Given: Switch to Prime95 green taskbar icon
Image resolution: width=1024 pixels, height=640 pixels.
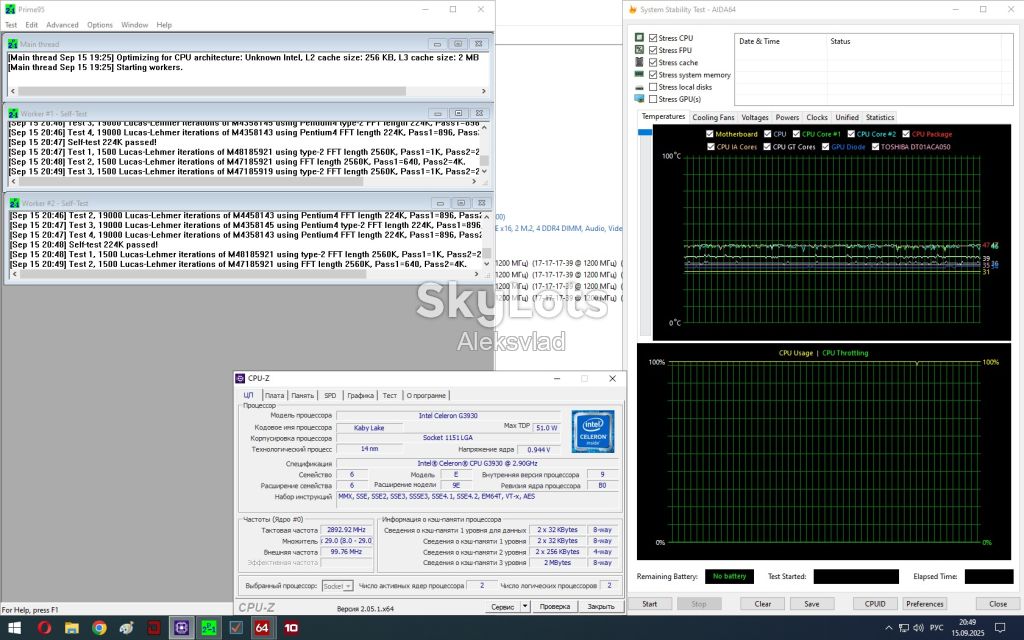Looking at the screenshot, I should [x=208, y=628].
